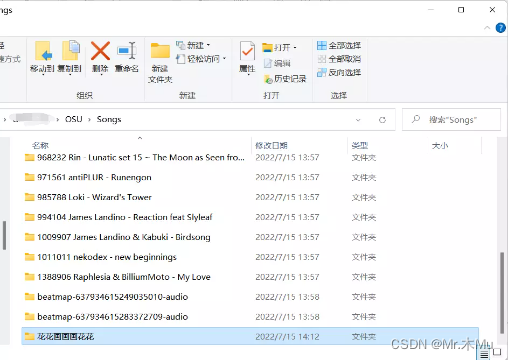Expand the breadcrumb chevron before OSU
Screen dimensions: 508x360
pyautogui.click(x=58, y=120)
